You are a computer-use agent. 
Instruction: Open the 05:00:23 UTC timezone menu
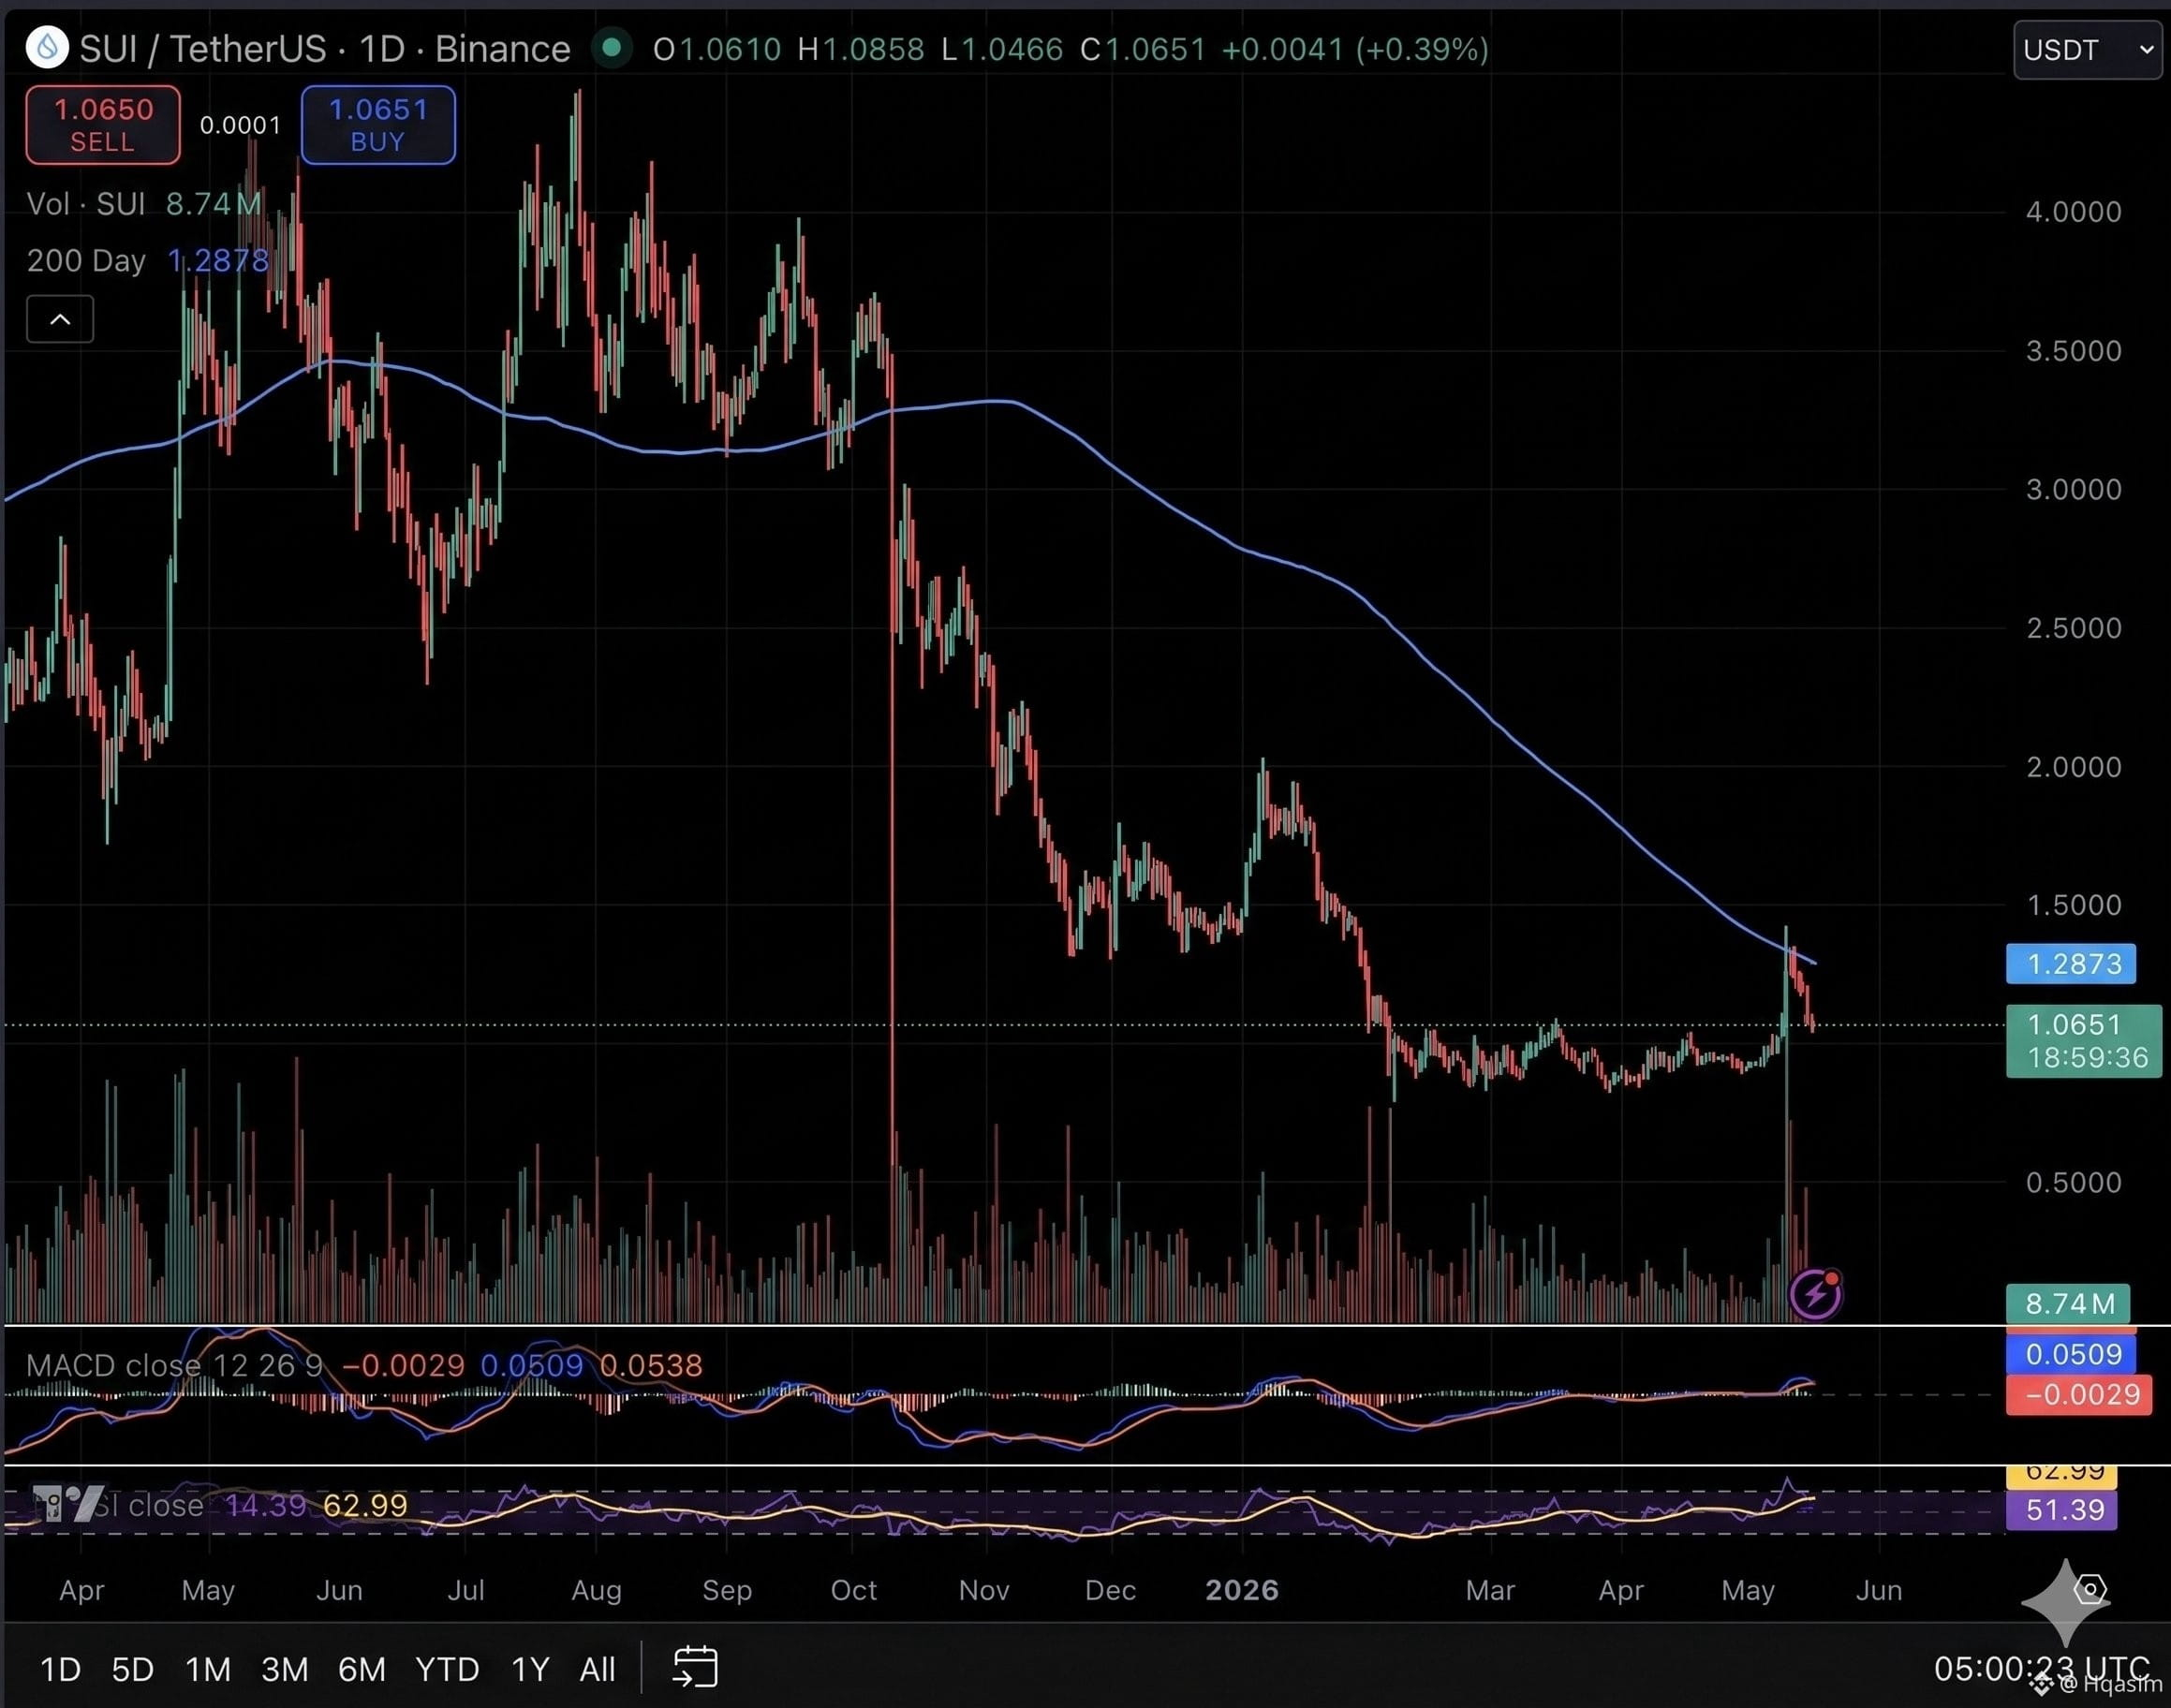tap(2041, 1668)
